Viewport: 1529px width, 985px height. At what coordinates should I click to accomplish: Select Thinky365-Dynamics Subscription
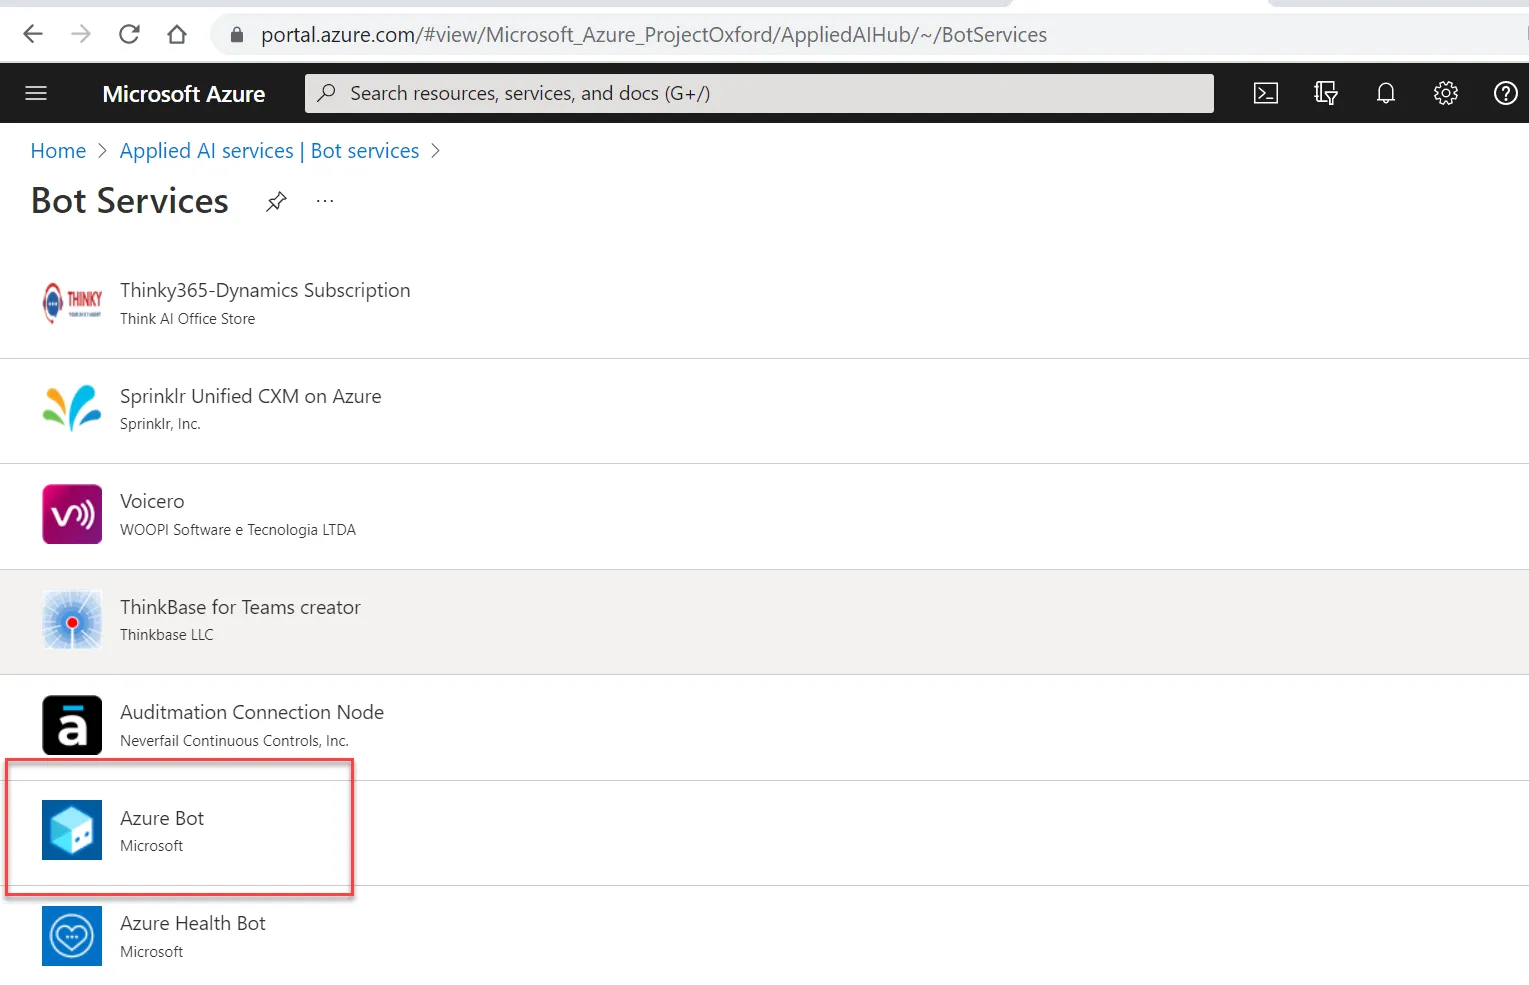coord(265,290)
